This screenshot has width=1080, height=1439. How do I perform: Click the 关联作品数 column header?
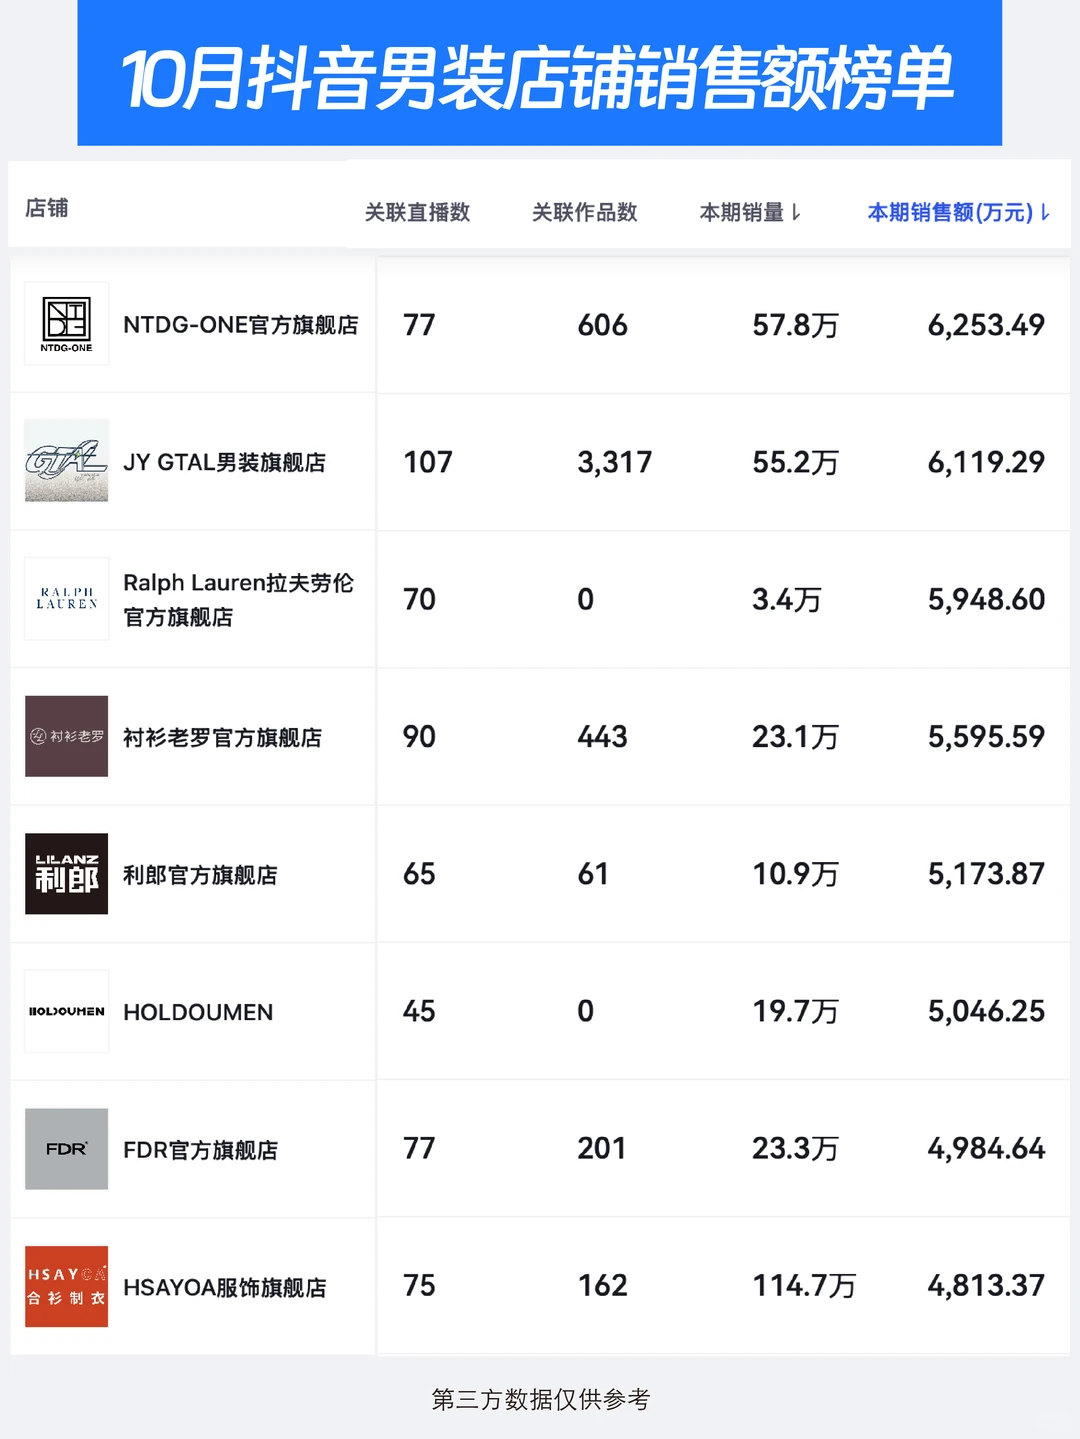point(584,212)
